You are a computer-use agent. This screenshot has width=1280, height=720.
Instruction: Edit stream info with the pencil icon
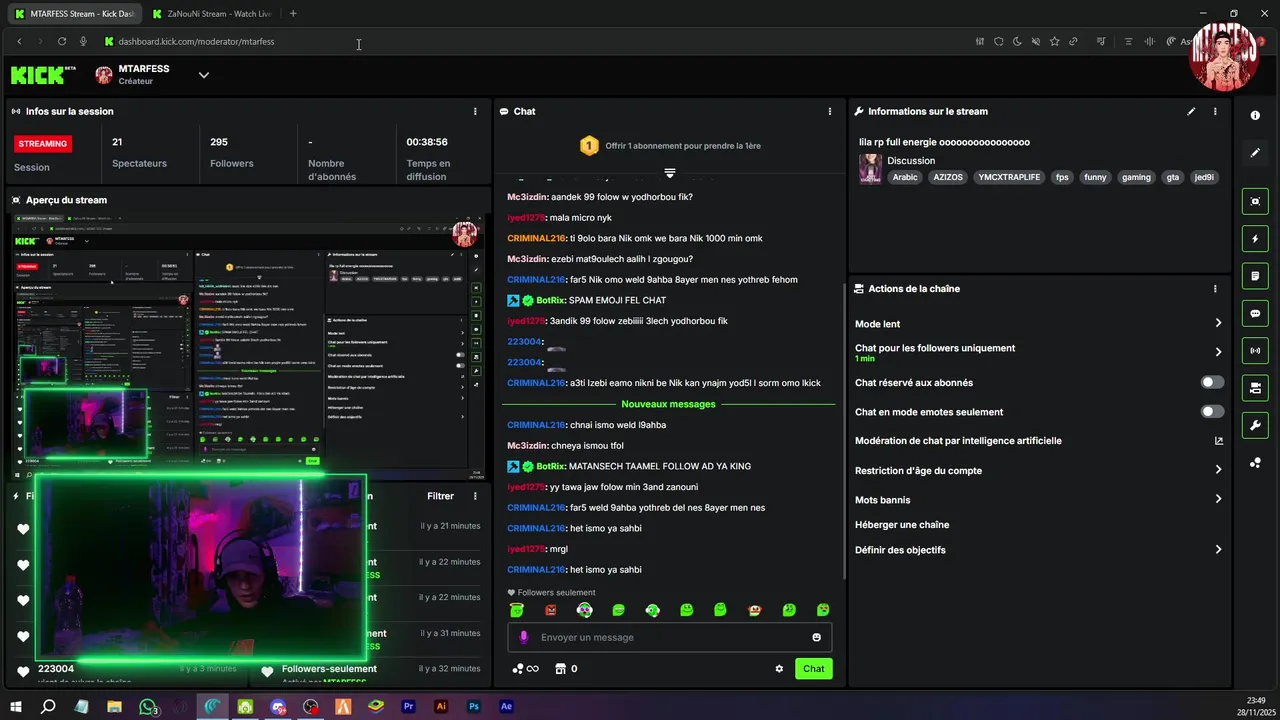click(1191, 112)
